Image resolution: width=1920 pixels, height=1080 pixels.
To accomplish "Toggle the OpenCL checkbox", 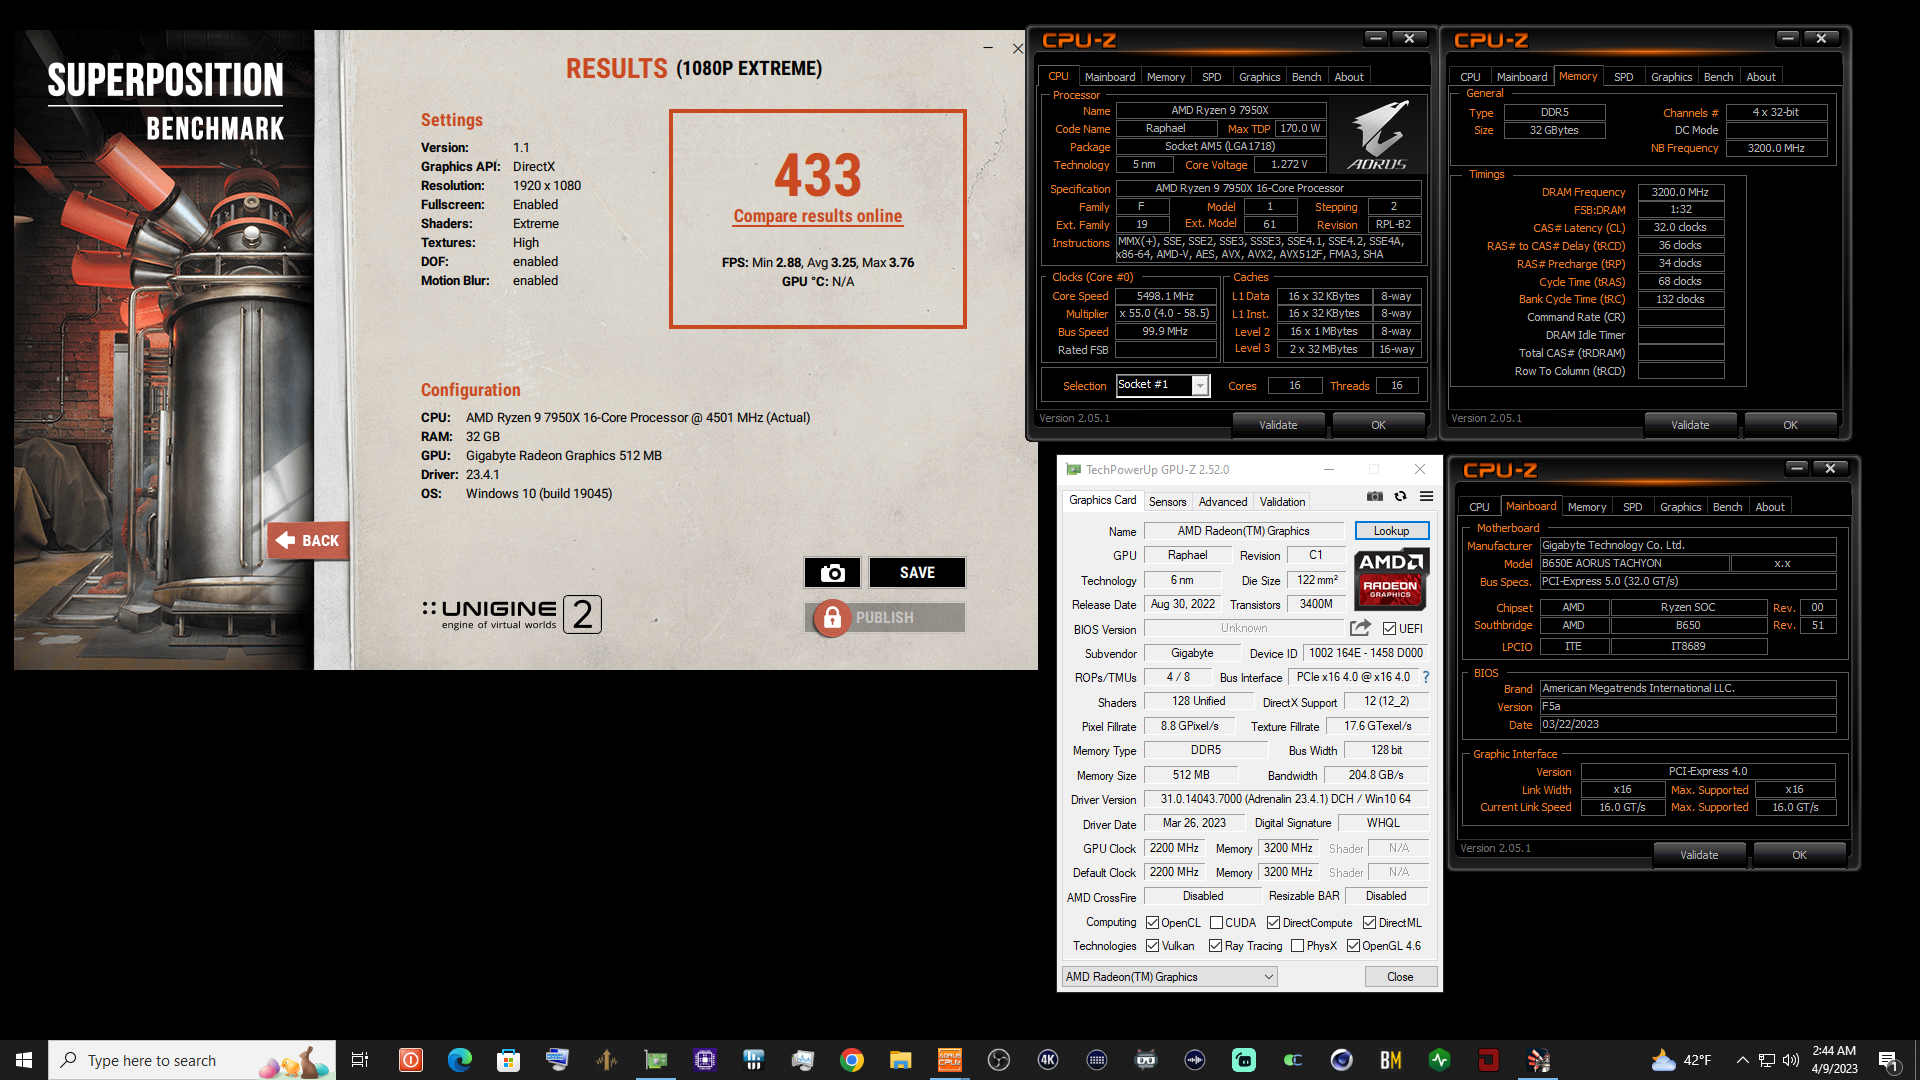I will tap(1152, 922).
